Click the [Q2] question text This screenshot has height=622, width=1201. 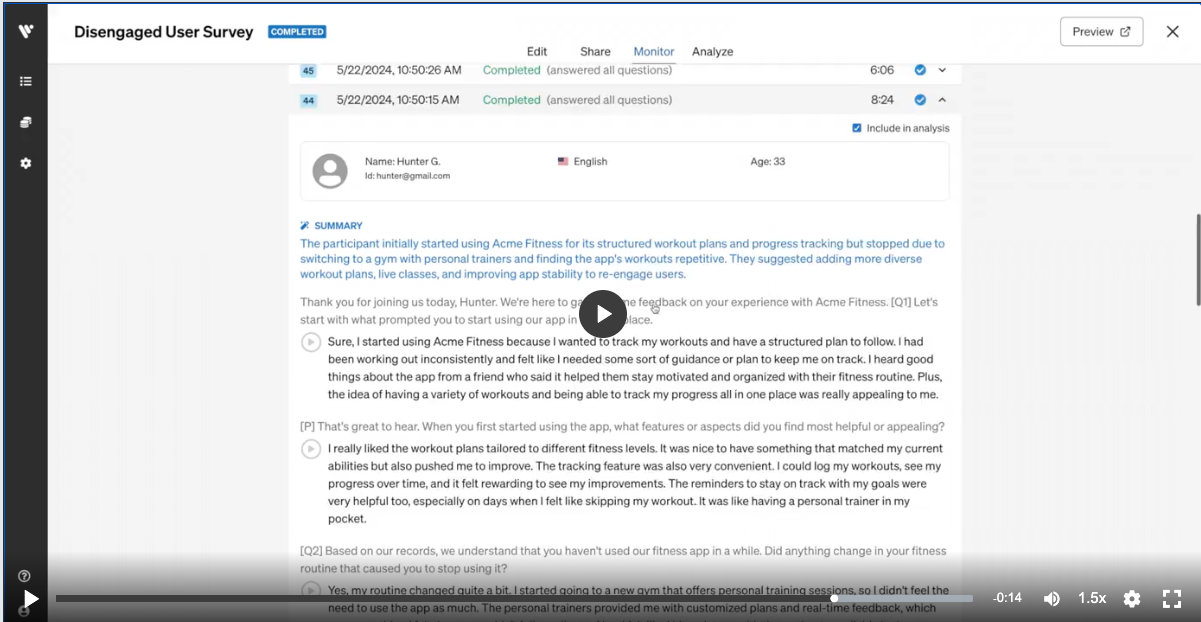623,559
